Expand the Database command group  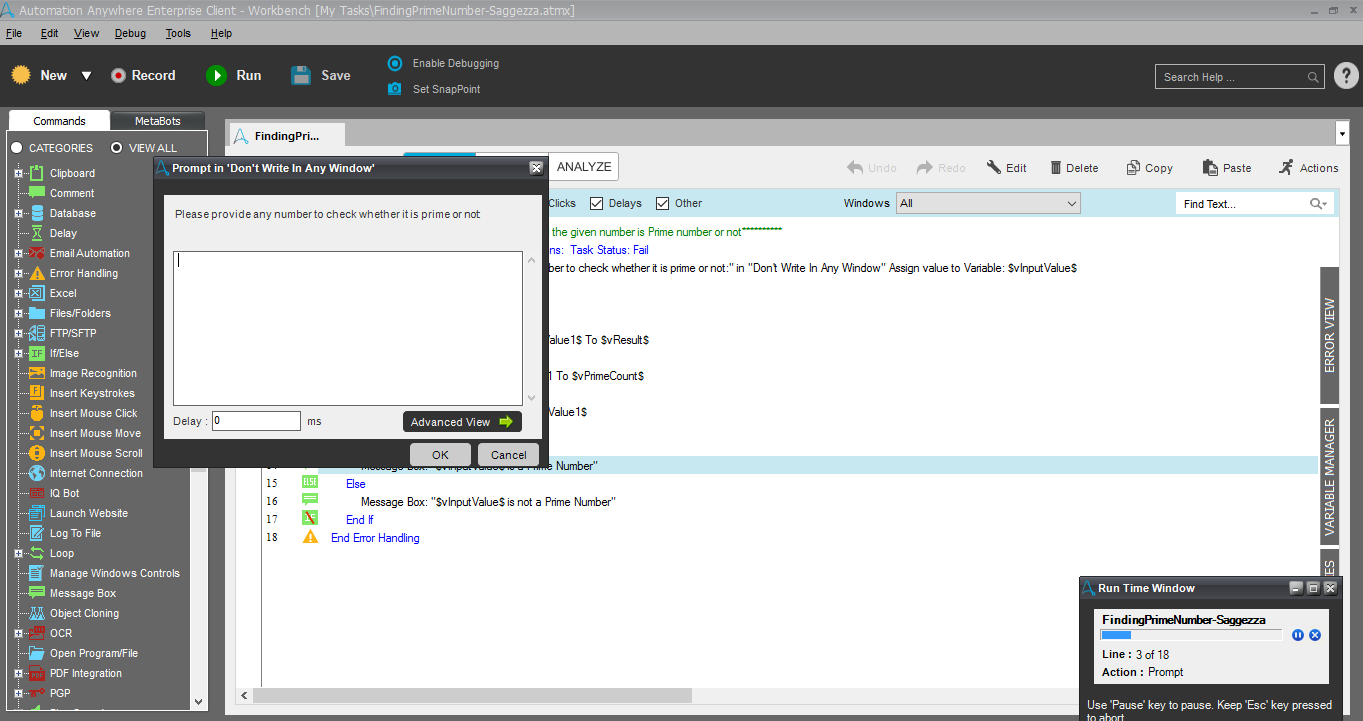pyautogui.click(x=18, y=213)
